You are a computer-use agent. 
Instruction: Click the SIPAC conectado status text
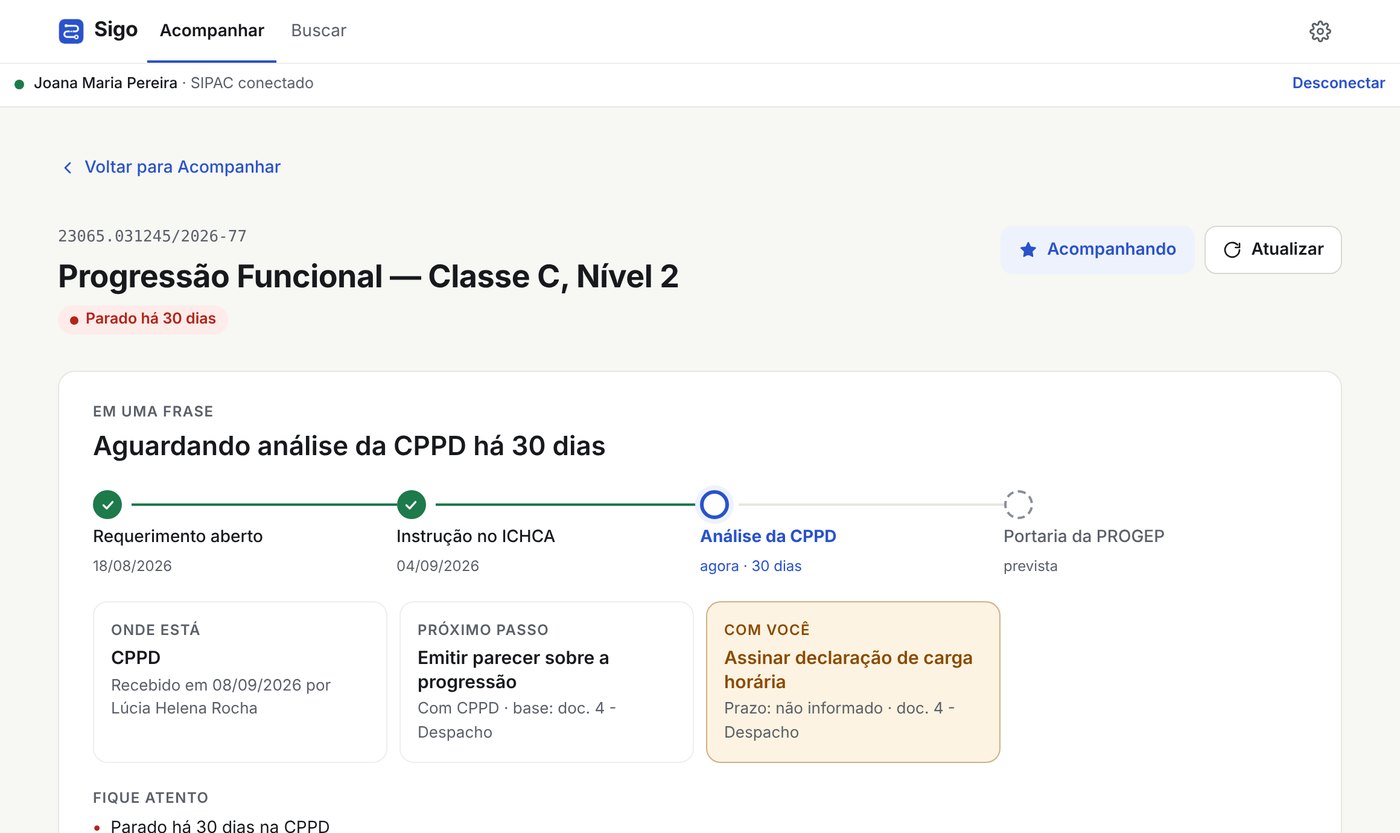[252, 83]
